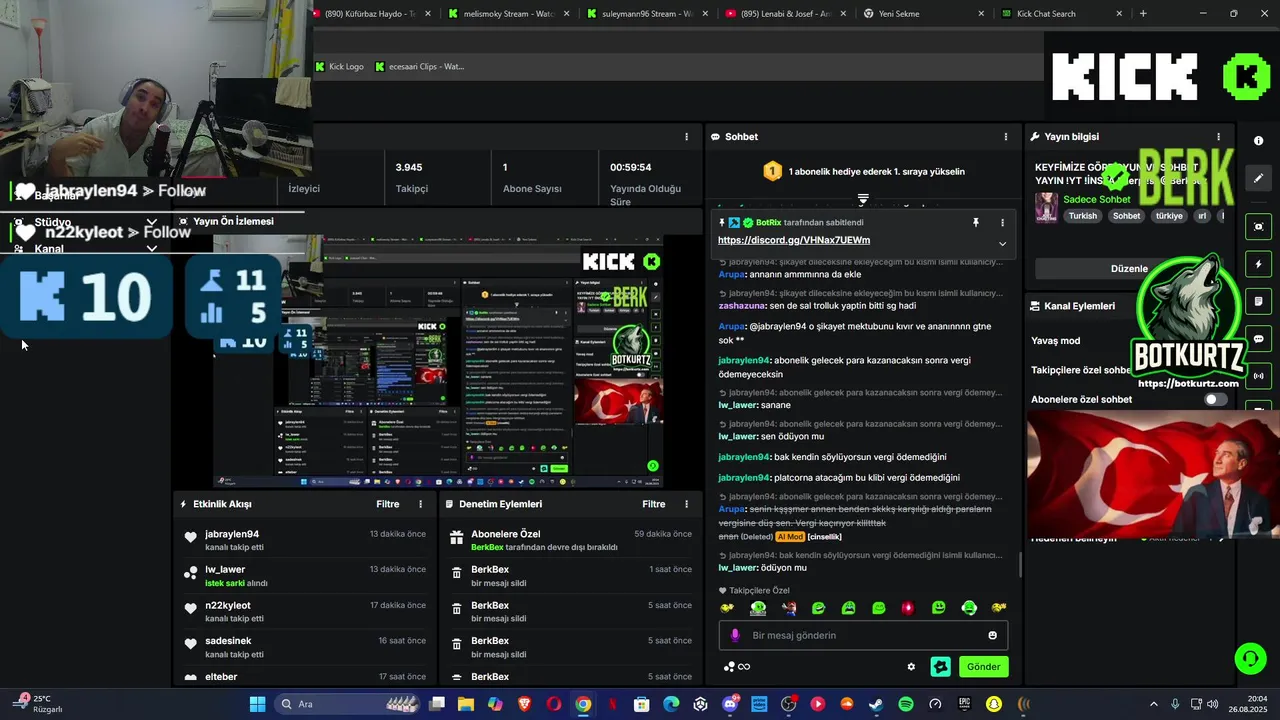Click the chat panel scrollbar
The width and height of the screenshot is (1280, 720).
click(1020, 565)
